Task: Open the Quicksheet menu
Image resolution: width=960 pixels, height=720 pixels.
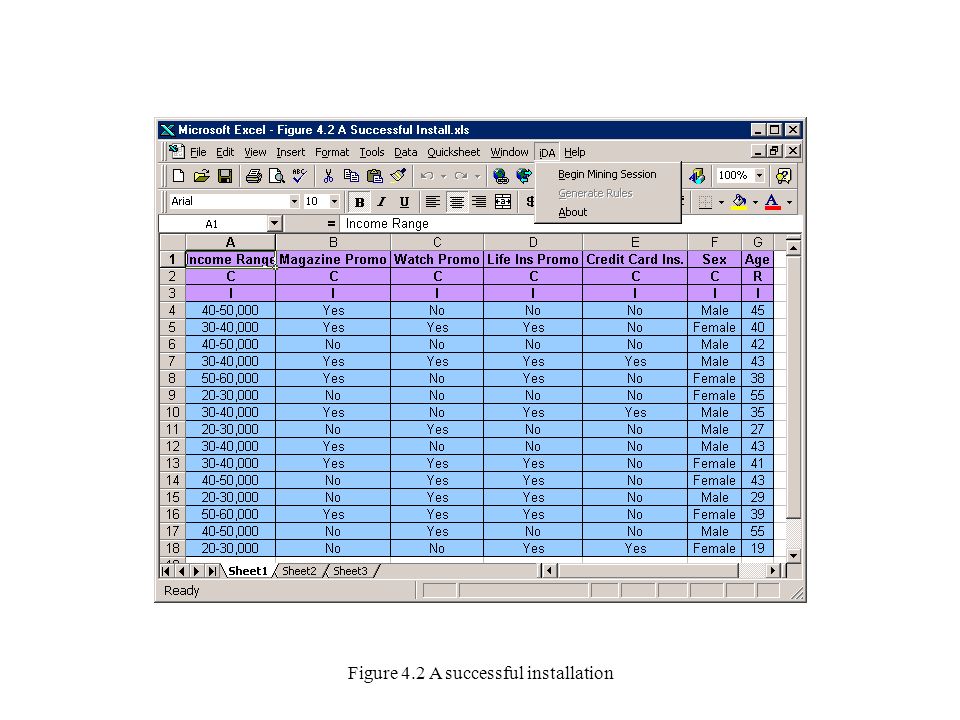Action: 454,152
